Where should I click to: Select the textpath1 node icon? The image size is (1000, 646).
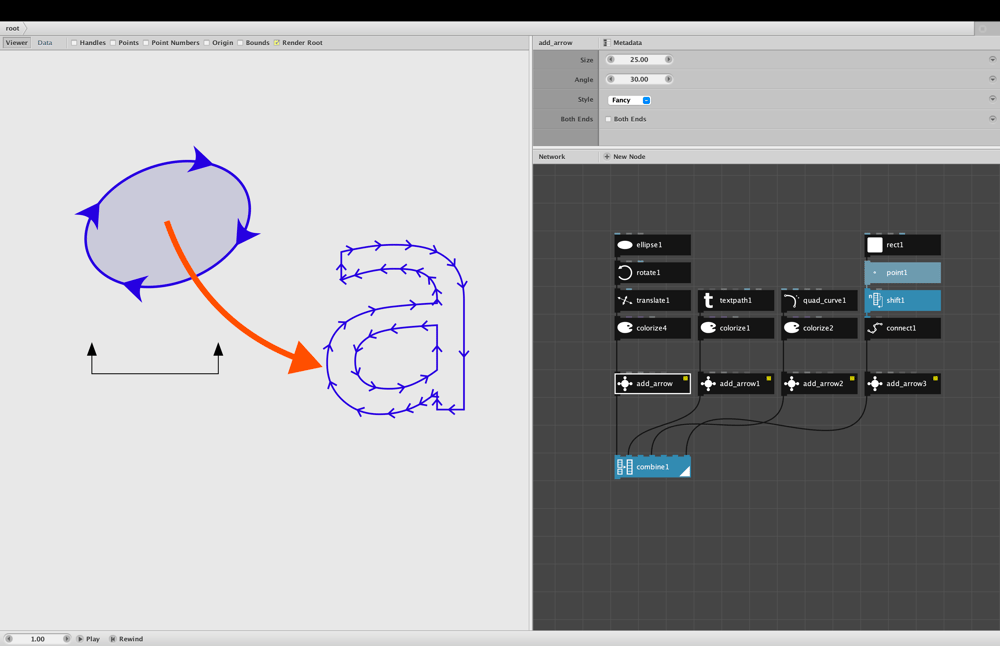[709, 300]
